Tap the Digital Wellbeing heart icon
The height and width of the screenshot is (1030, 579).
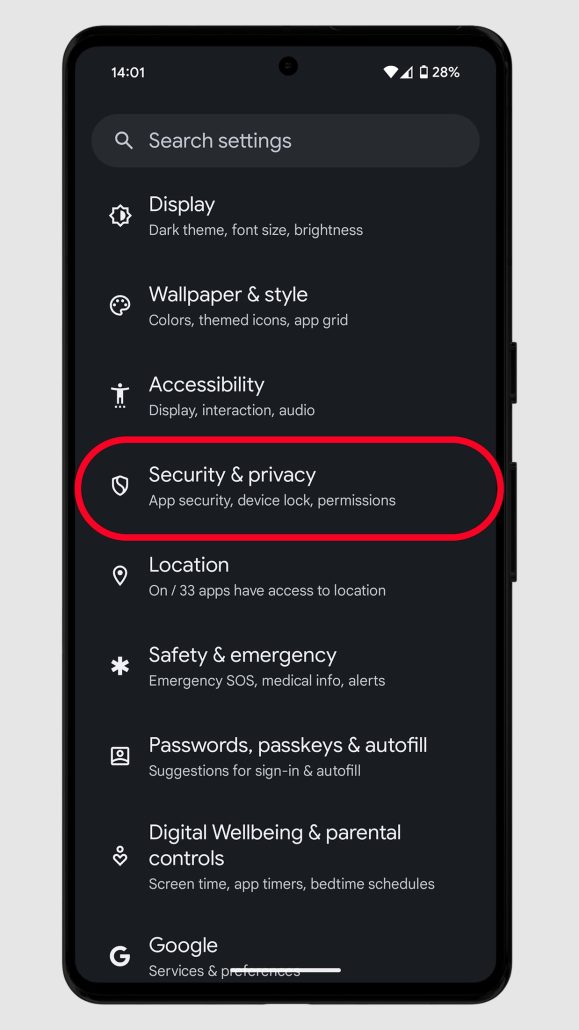click(x=120, y=856)
